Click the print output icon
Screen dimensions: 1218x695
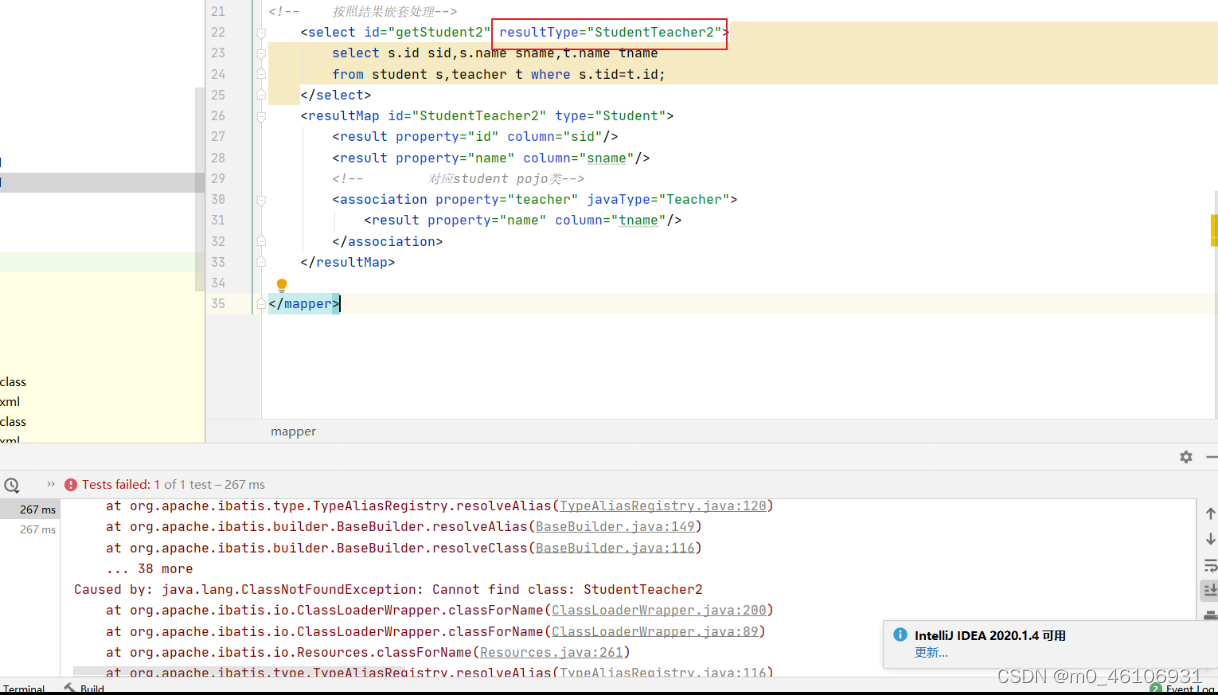tap(1210, 613)
